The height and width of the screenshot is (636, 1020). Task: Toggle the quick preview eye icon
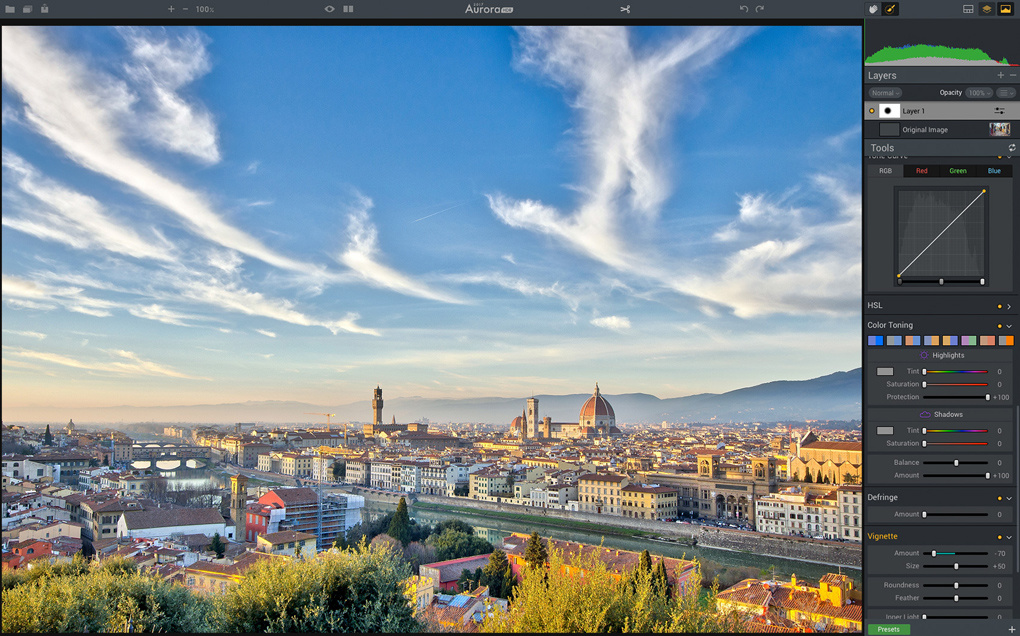click(330, 9)
